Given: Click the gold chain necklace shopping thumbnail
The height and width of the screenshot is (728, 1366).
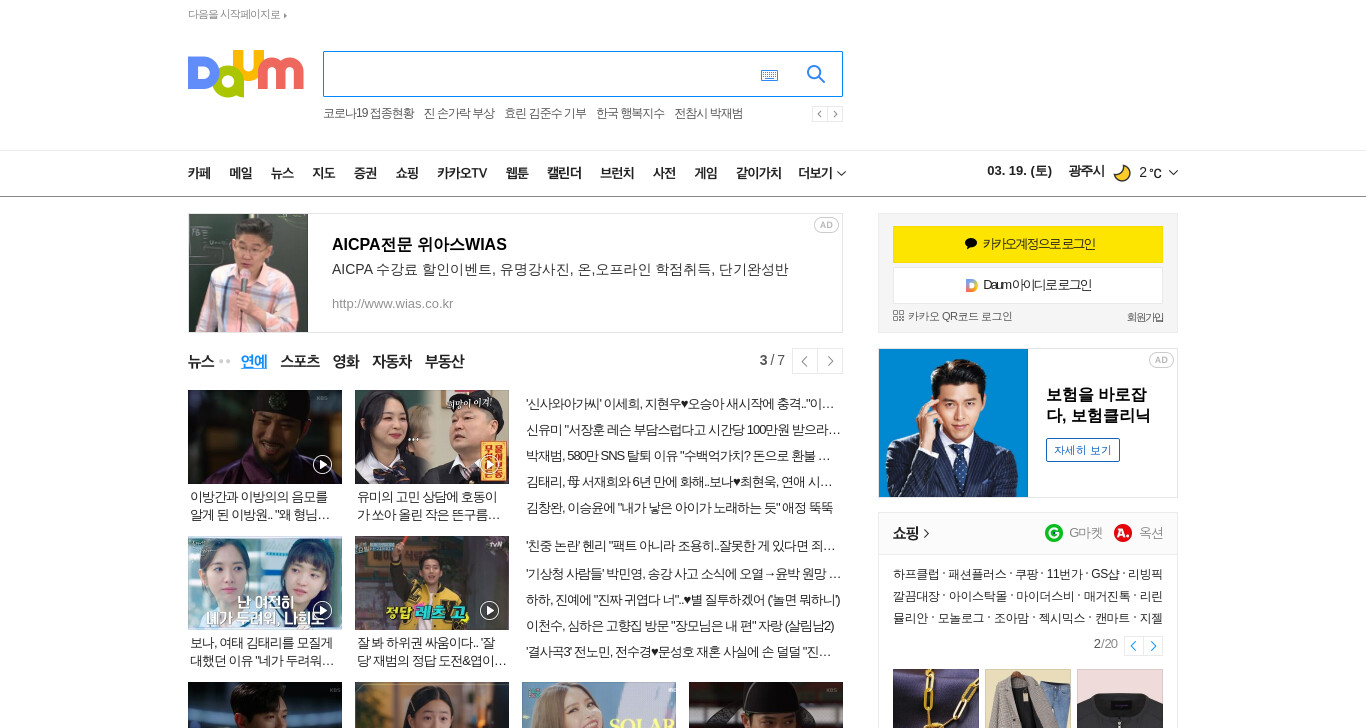Looking at the screenshot, I should (936, 698).
